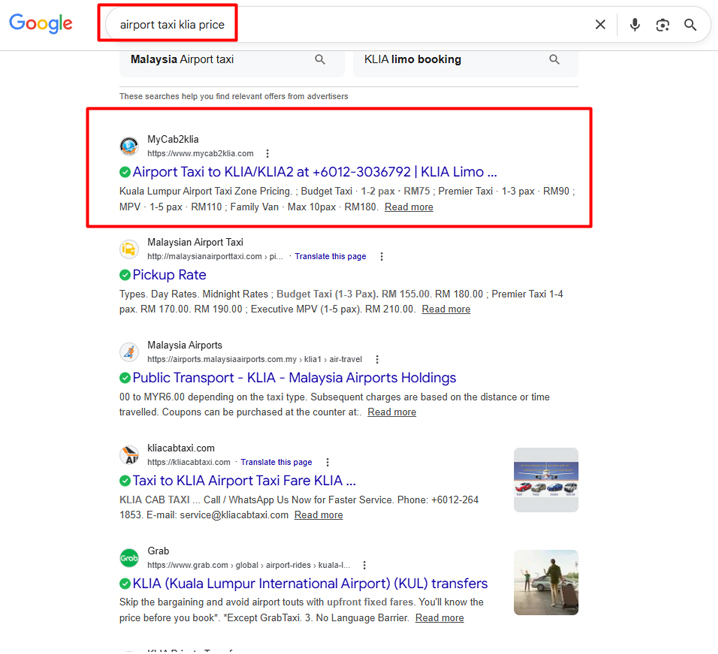Open more options for Malaysian Airport Taxi result
718x654 pixels.
(x=381, y=256)
